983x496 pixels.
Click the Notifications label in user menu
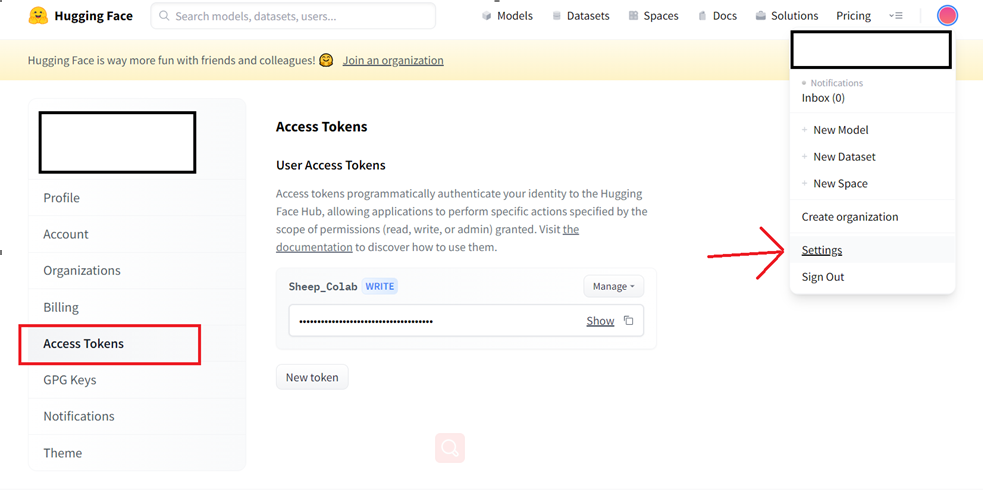[x=836, y=83]
